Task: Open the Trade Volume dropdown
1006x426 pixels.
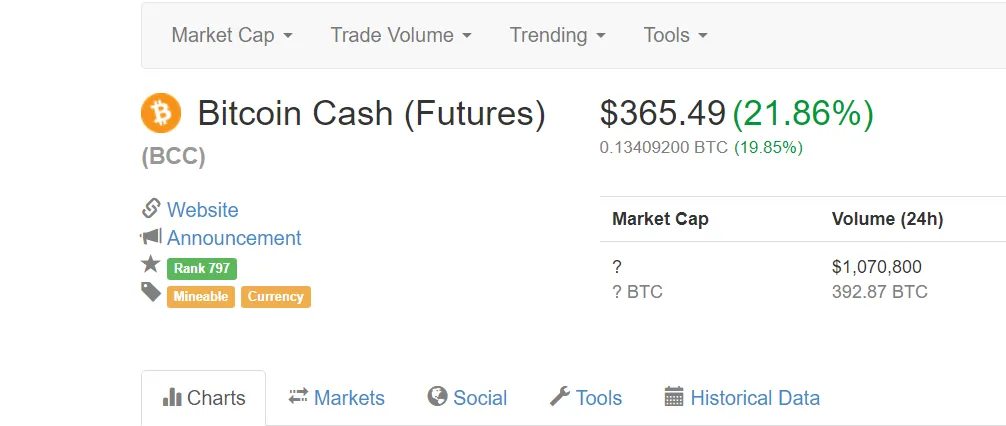Action: pos(401,35)
